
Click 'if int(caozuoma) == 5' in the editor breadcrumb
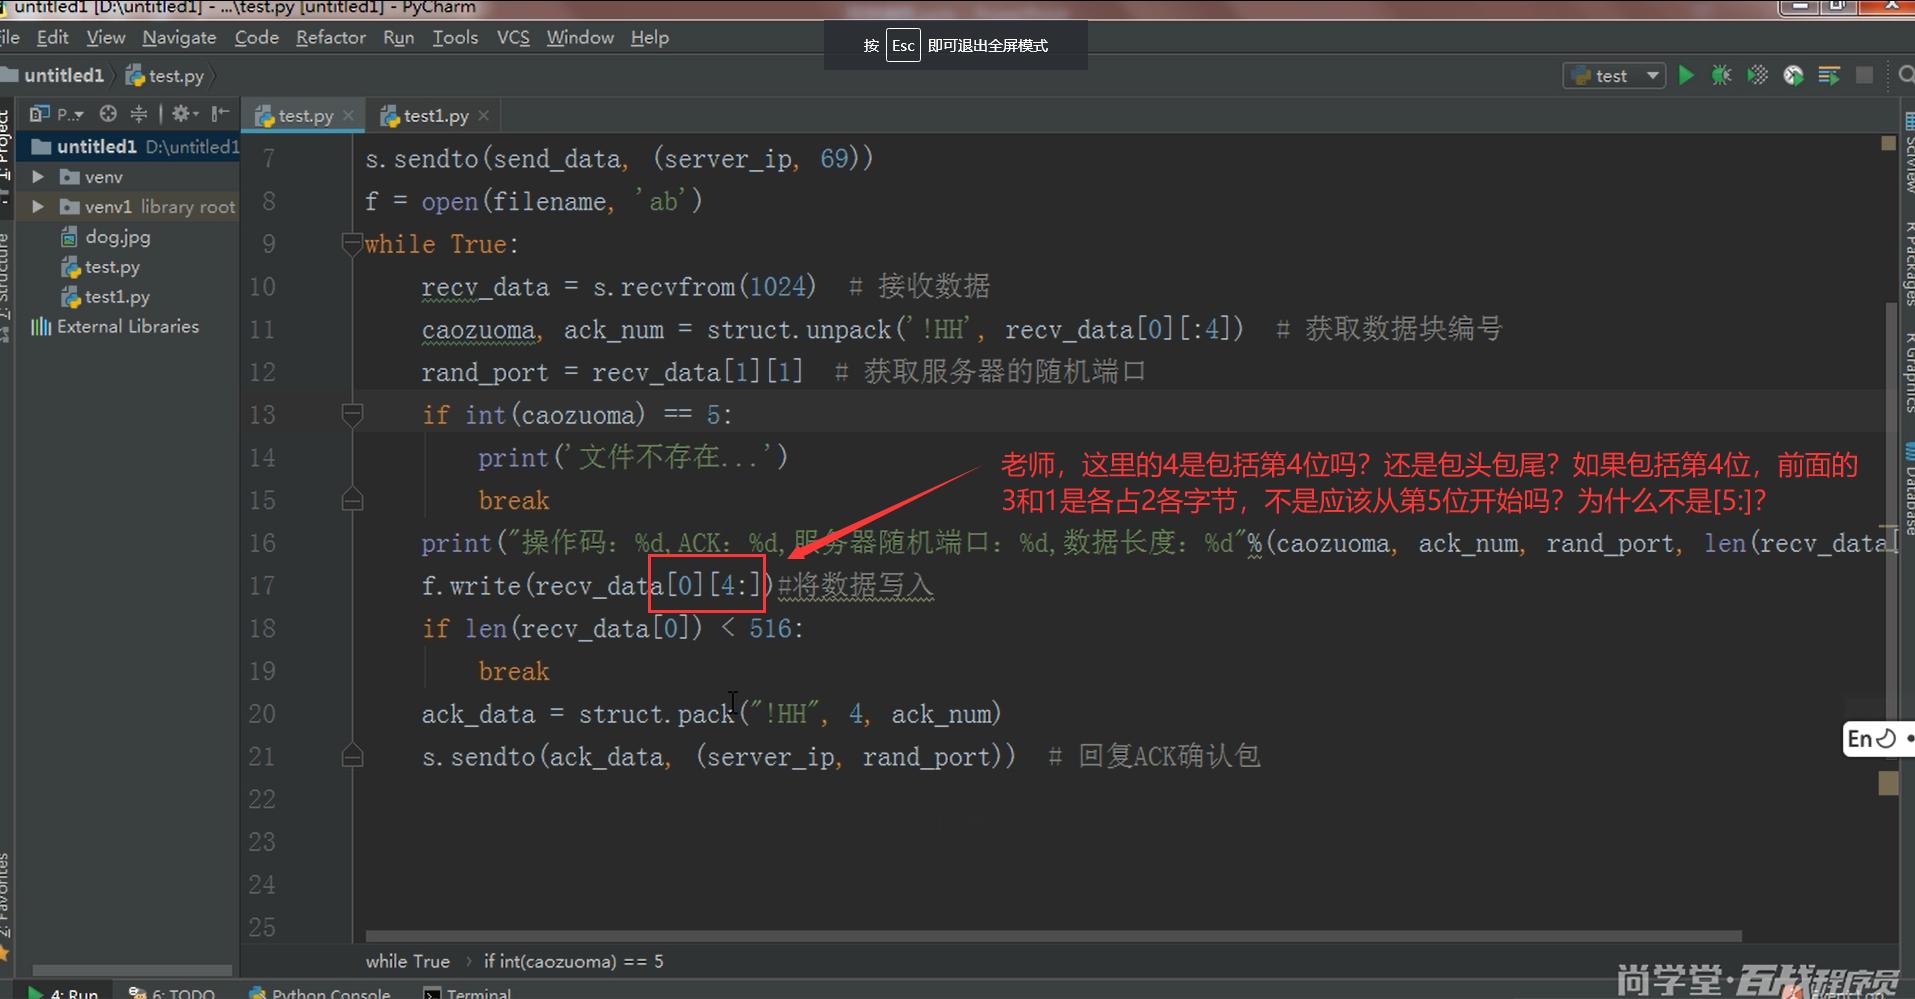(573, 961)
